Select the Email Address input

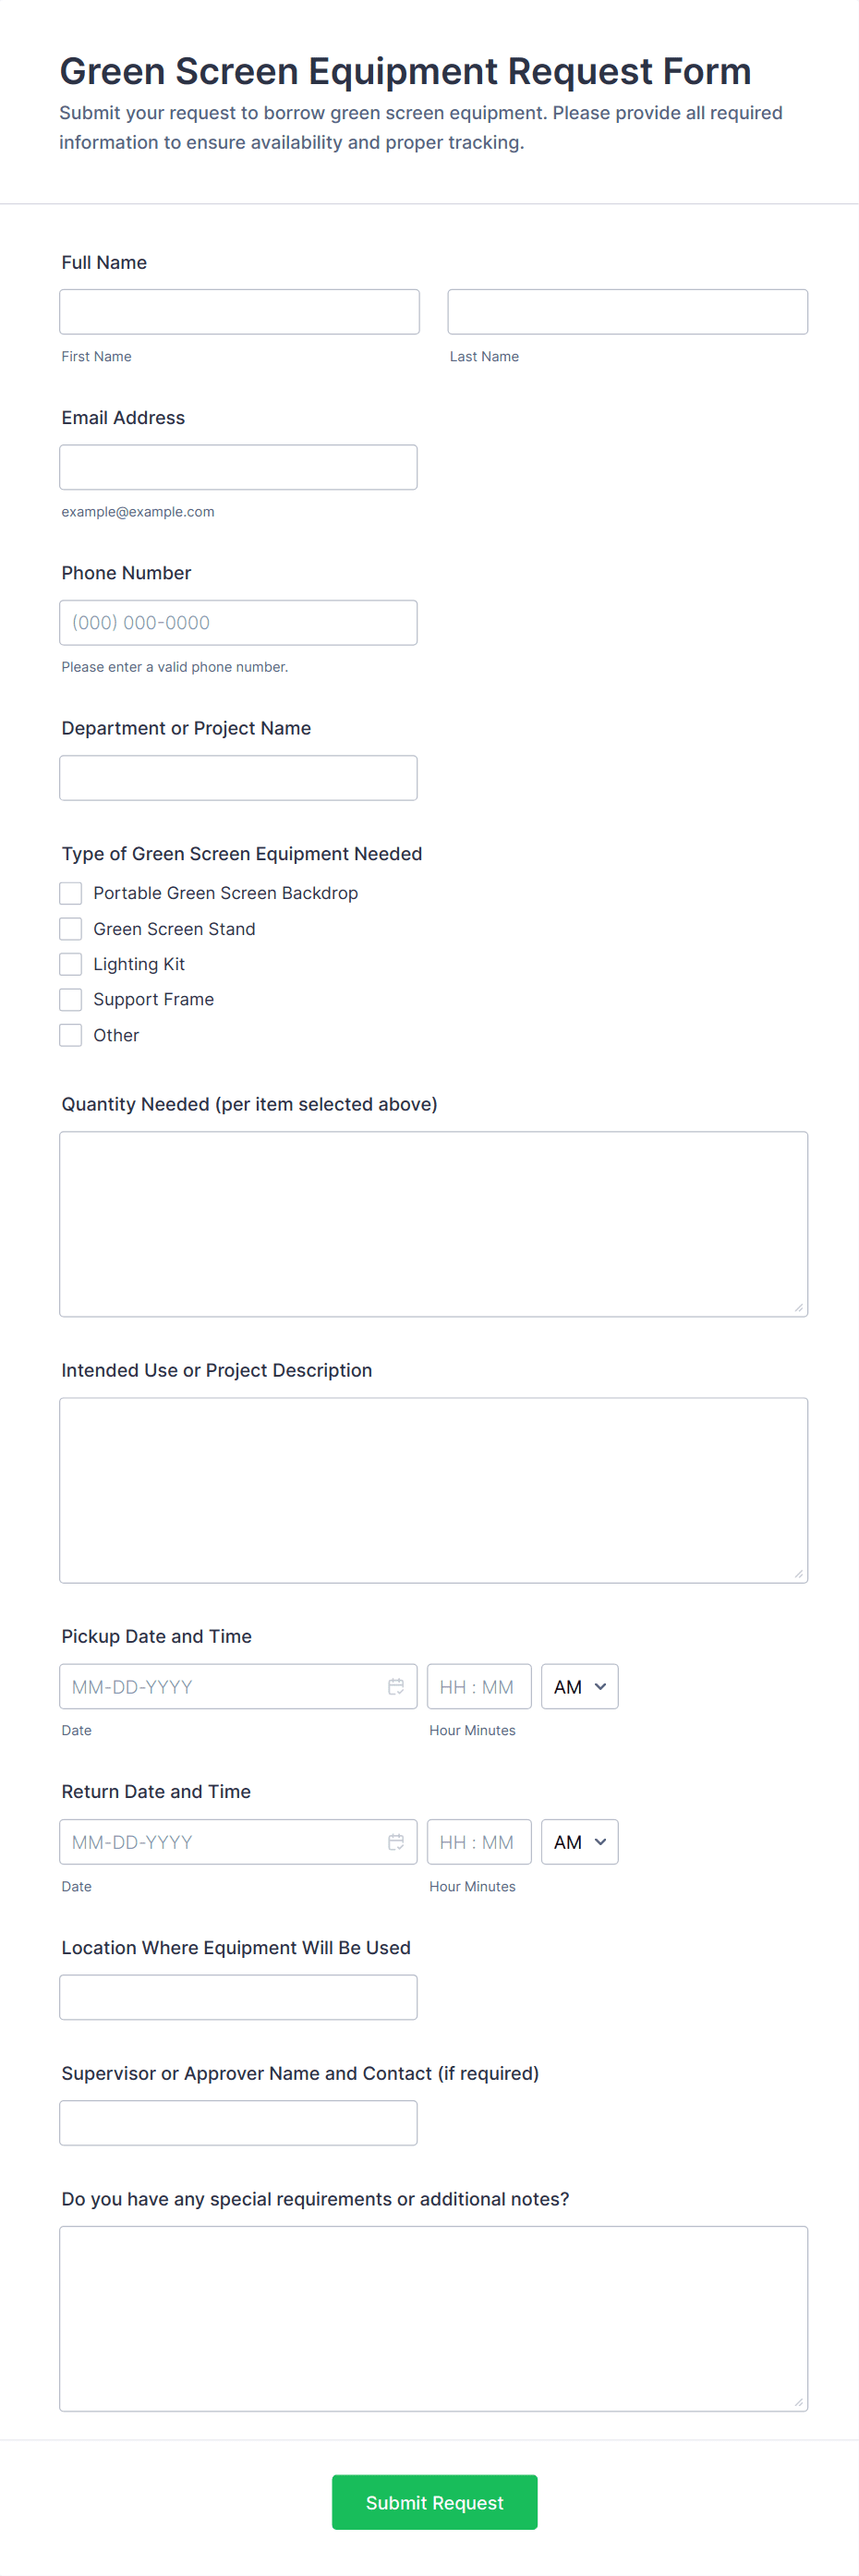(x=238, y=467)
